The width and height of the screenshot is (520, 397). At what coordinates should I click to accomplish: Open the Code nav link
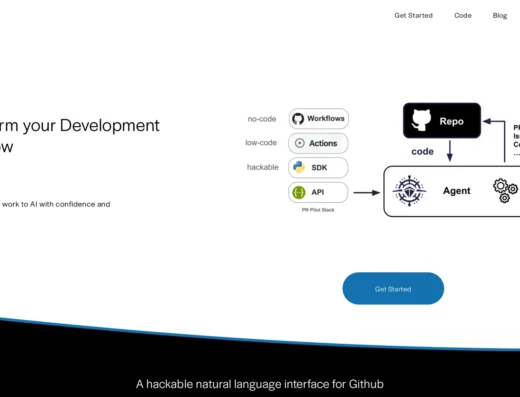(x=463, y=15)
